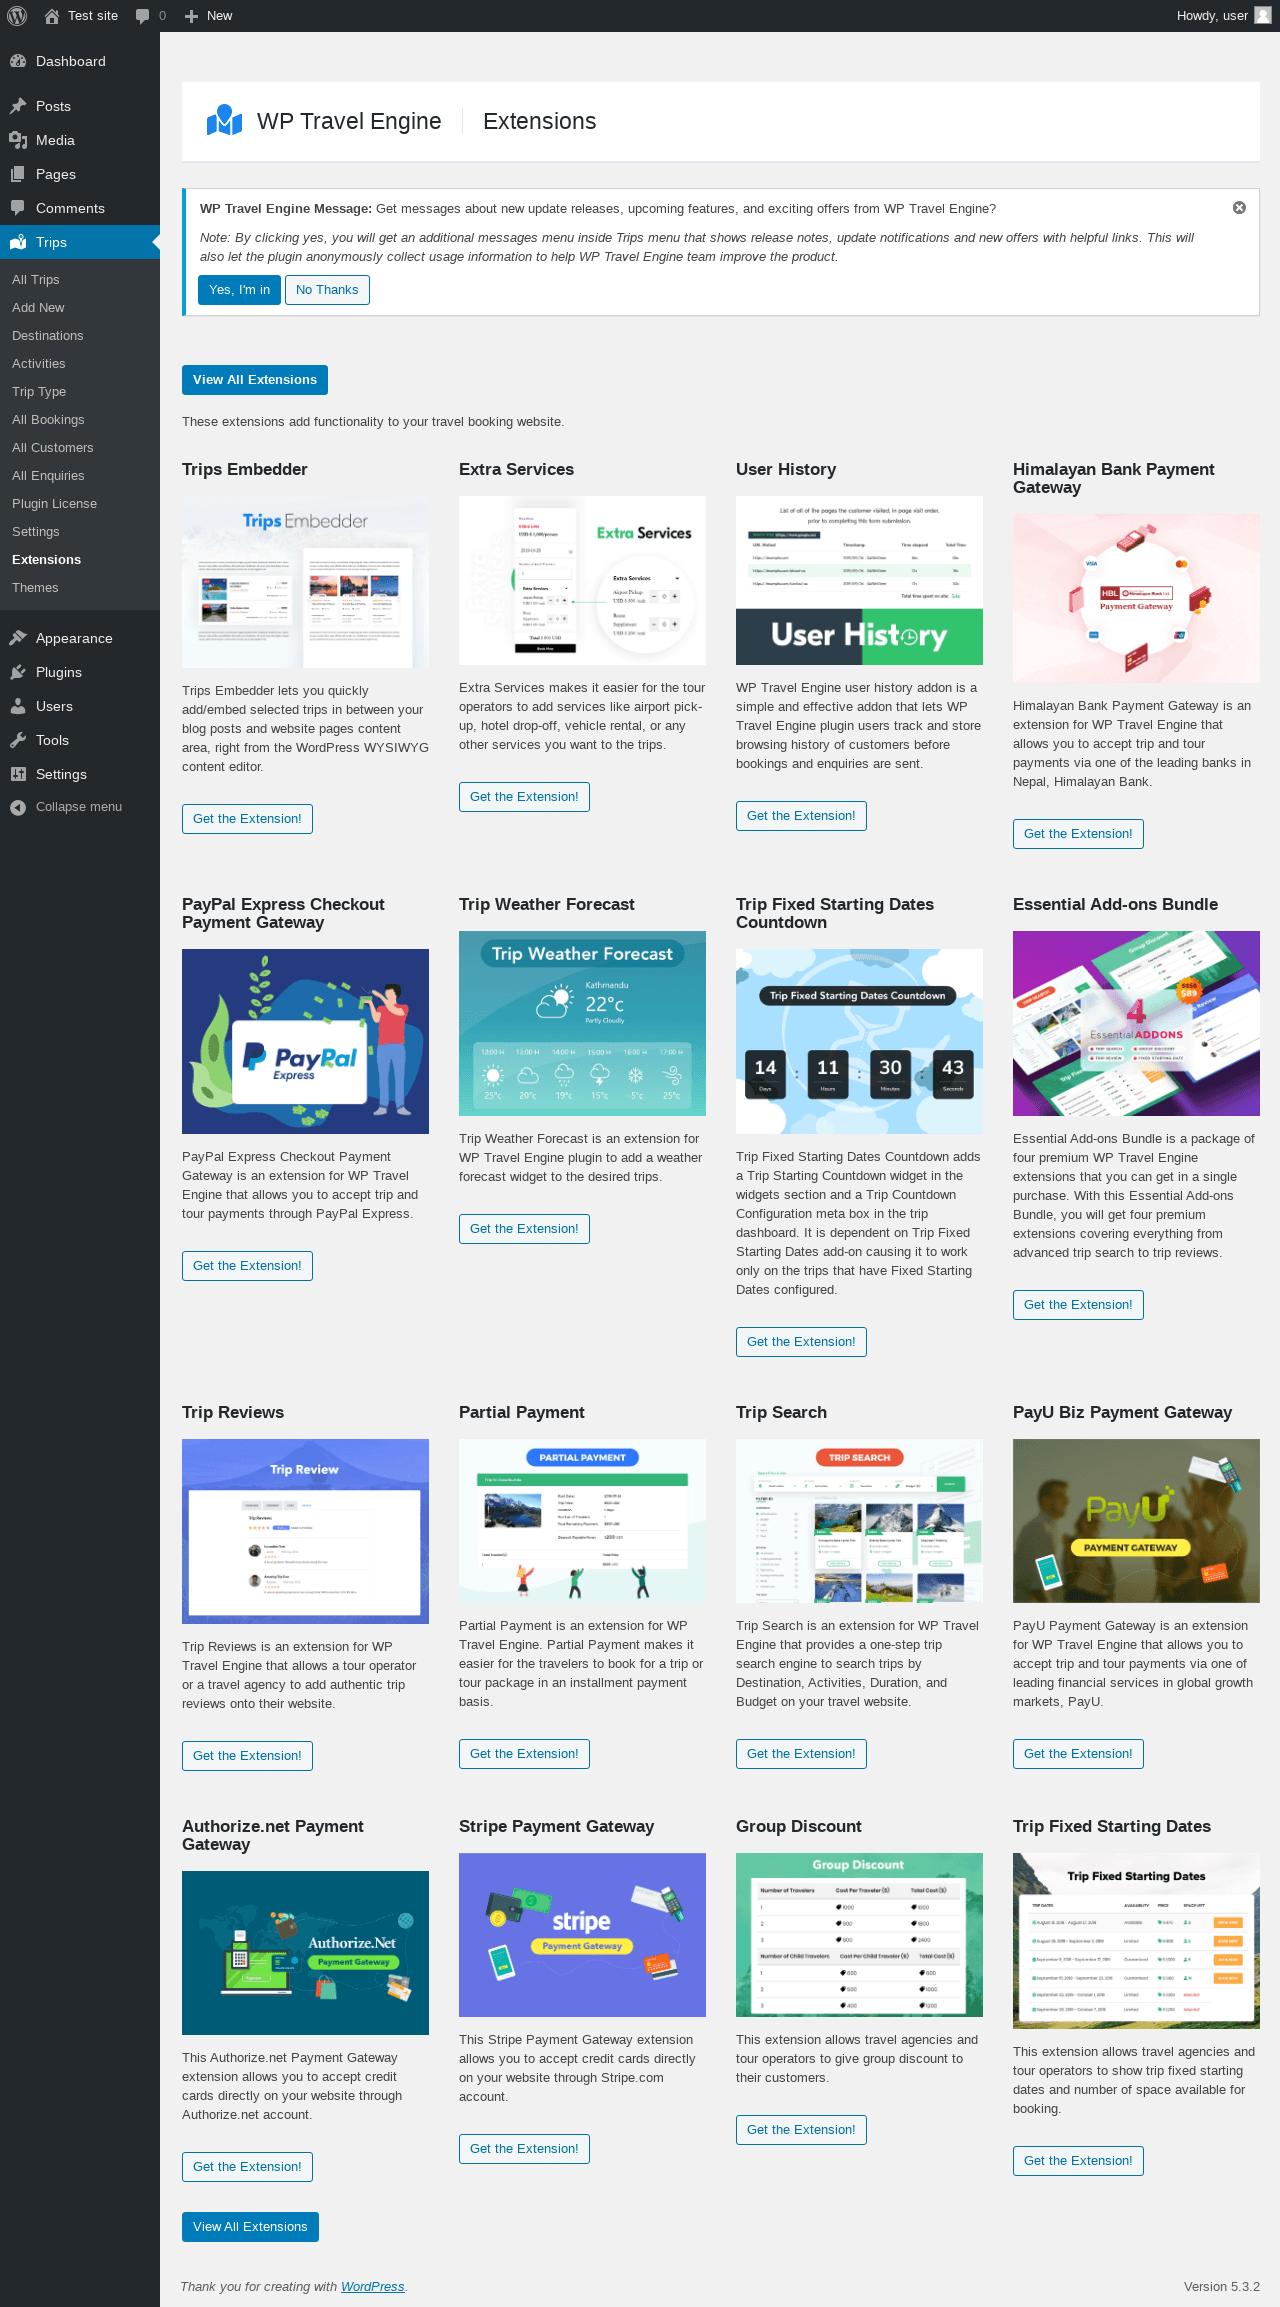Click the Stripe Payment Gateway thumbnail
The image size is (1280, 2307).
pyautogui.click(x=582, y=1935)
